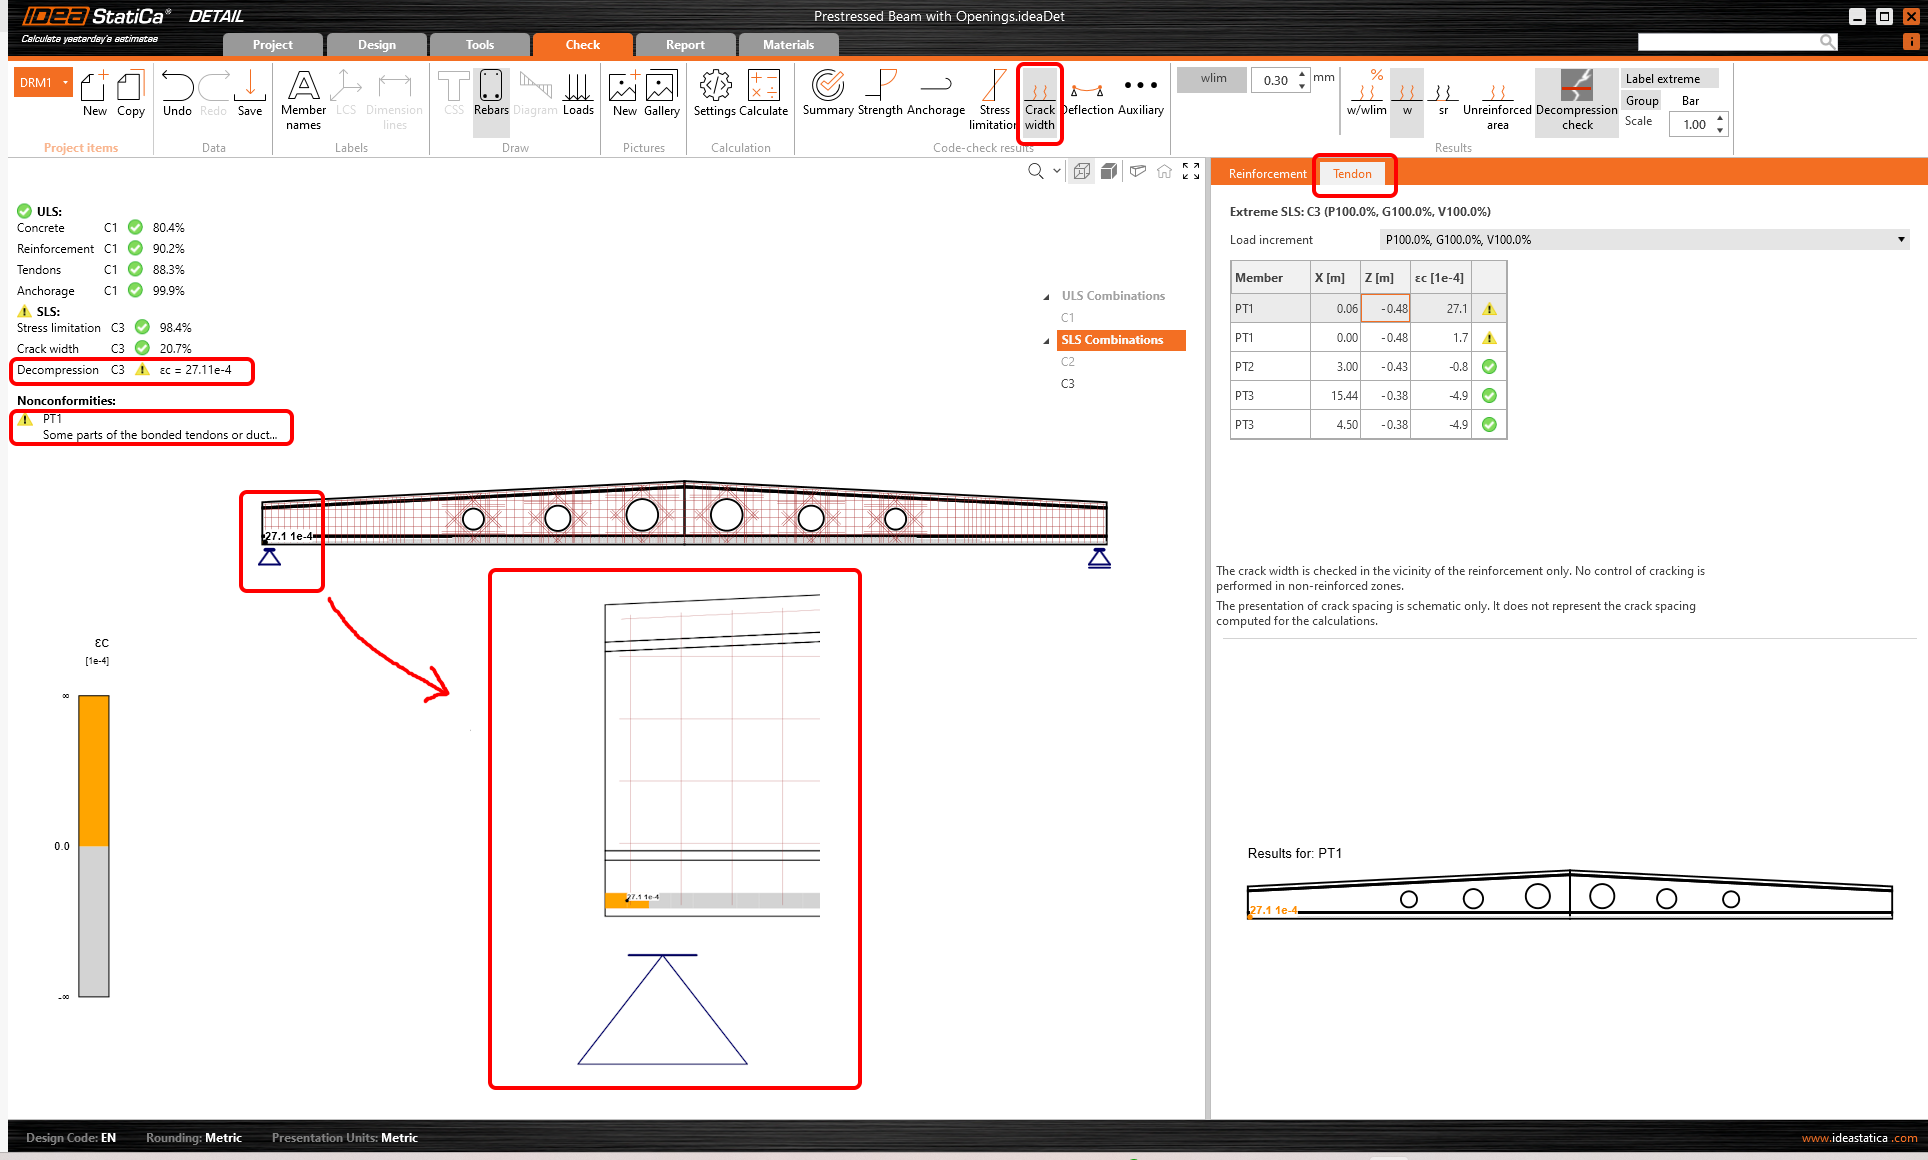Open the Anchorage code-check results
Viewport: 1928px width, 1160px height.
(x=935, y=94)
